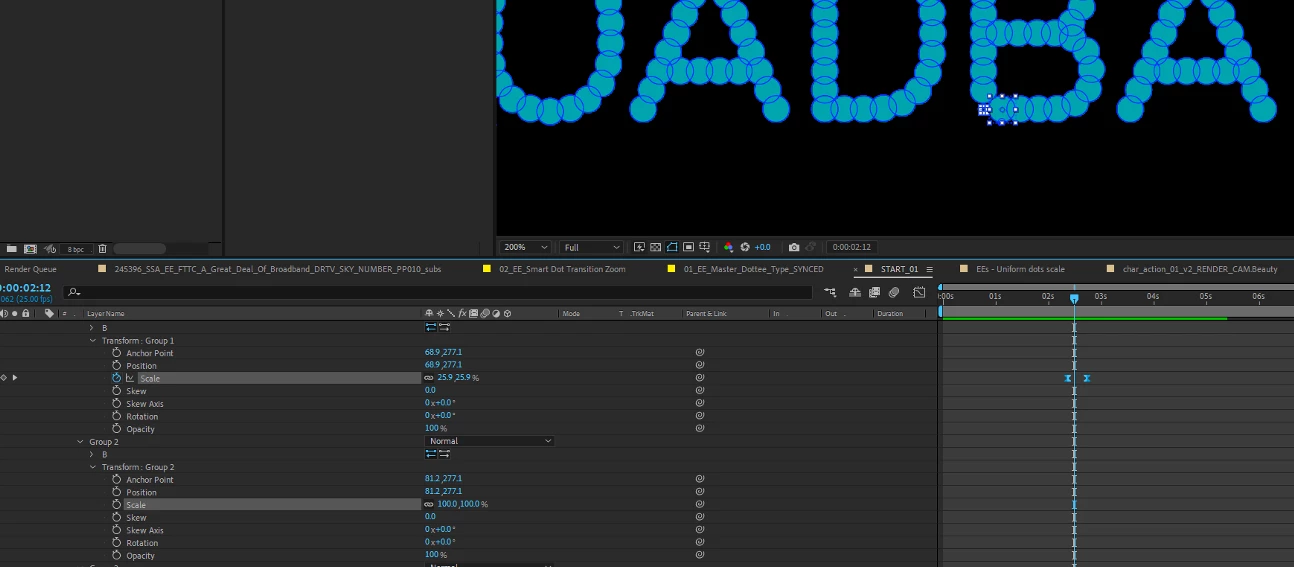The width and height of the screenshot is (1294, 567).
Task: Switch to char_action_01_v2_RENDER_CAM.Beauty tab
Action: [1200, 269]
